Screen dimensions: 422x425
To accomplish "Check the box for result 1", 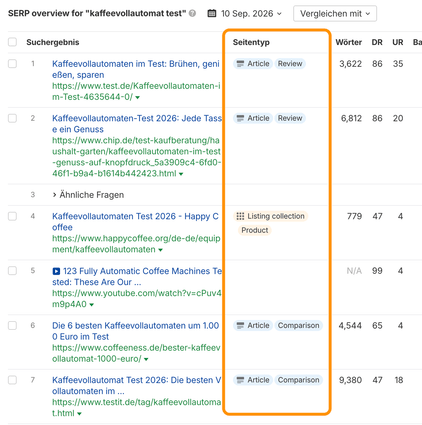I will click(x=12, y=64).
